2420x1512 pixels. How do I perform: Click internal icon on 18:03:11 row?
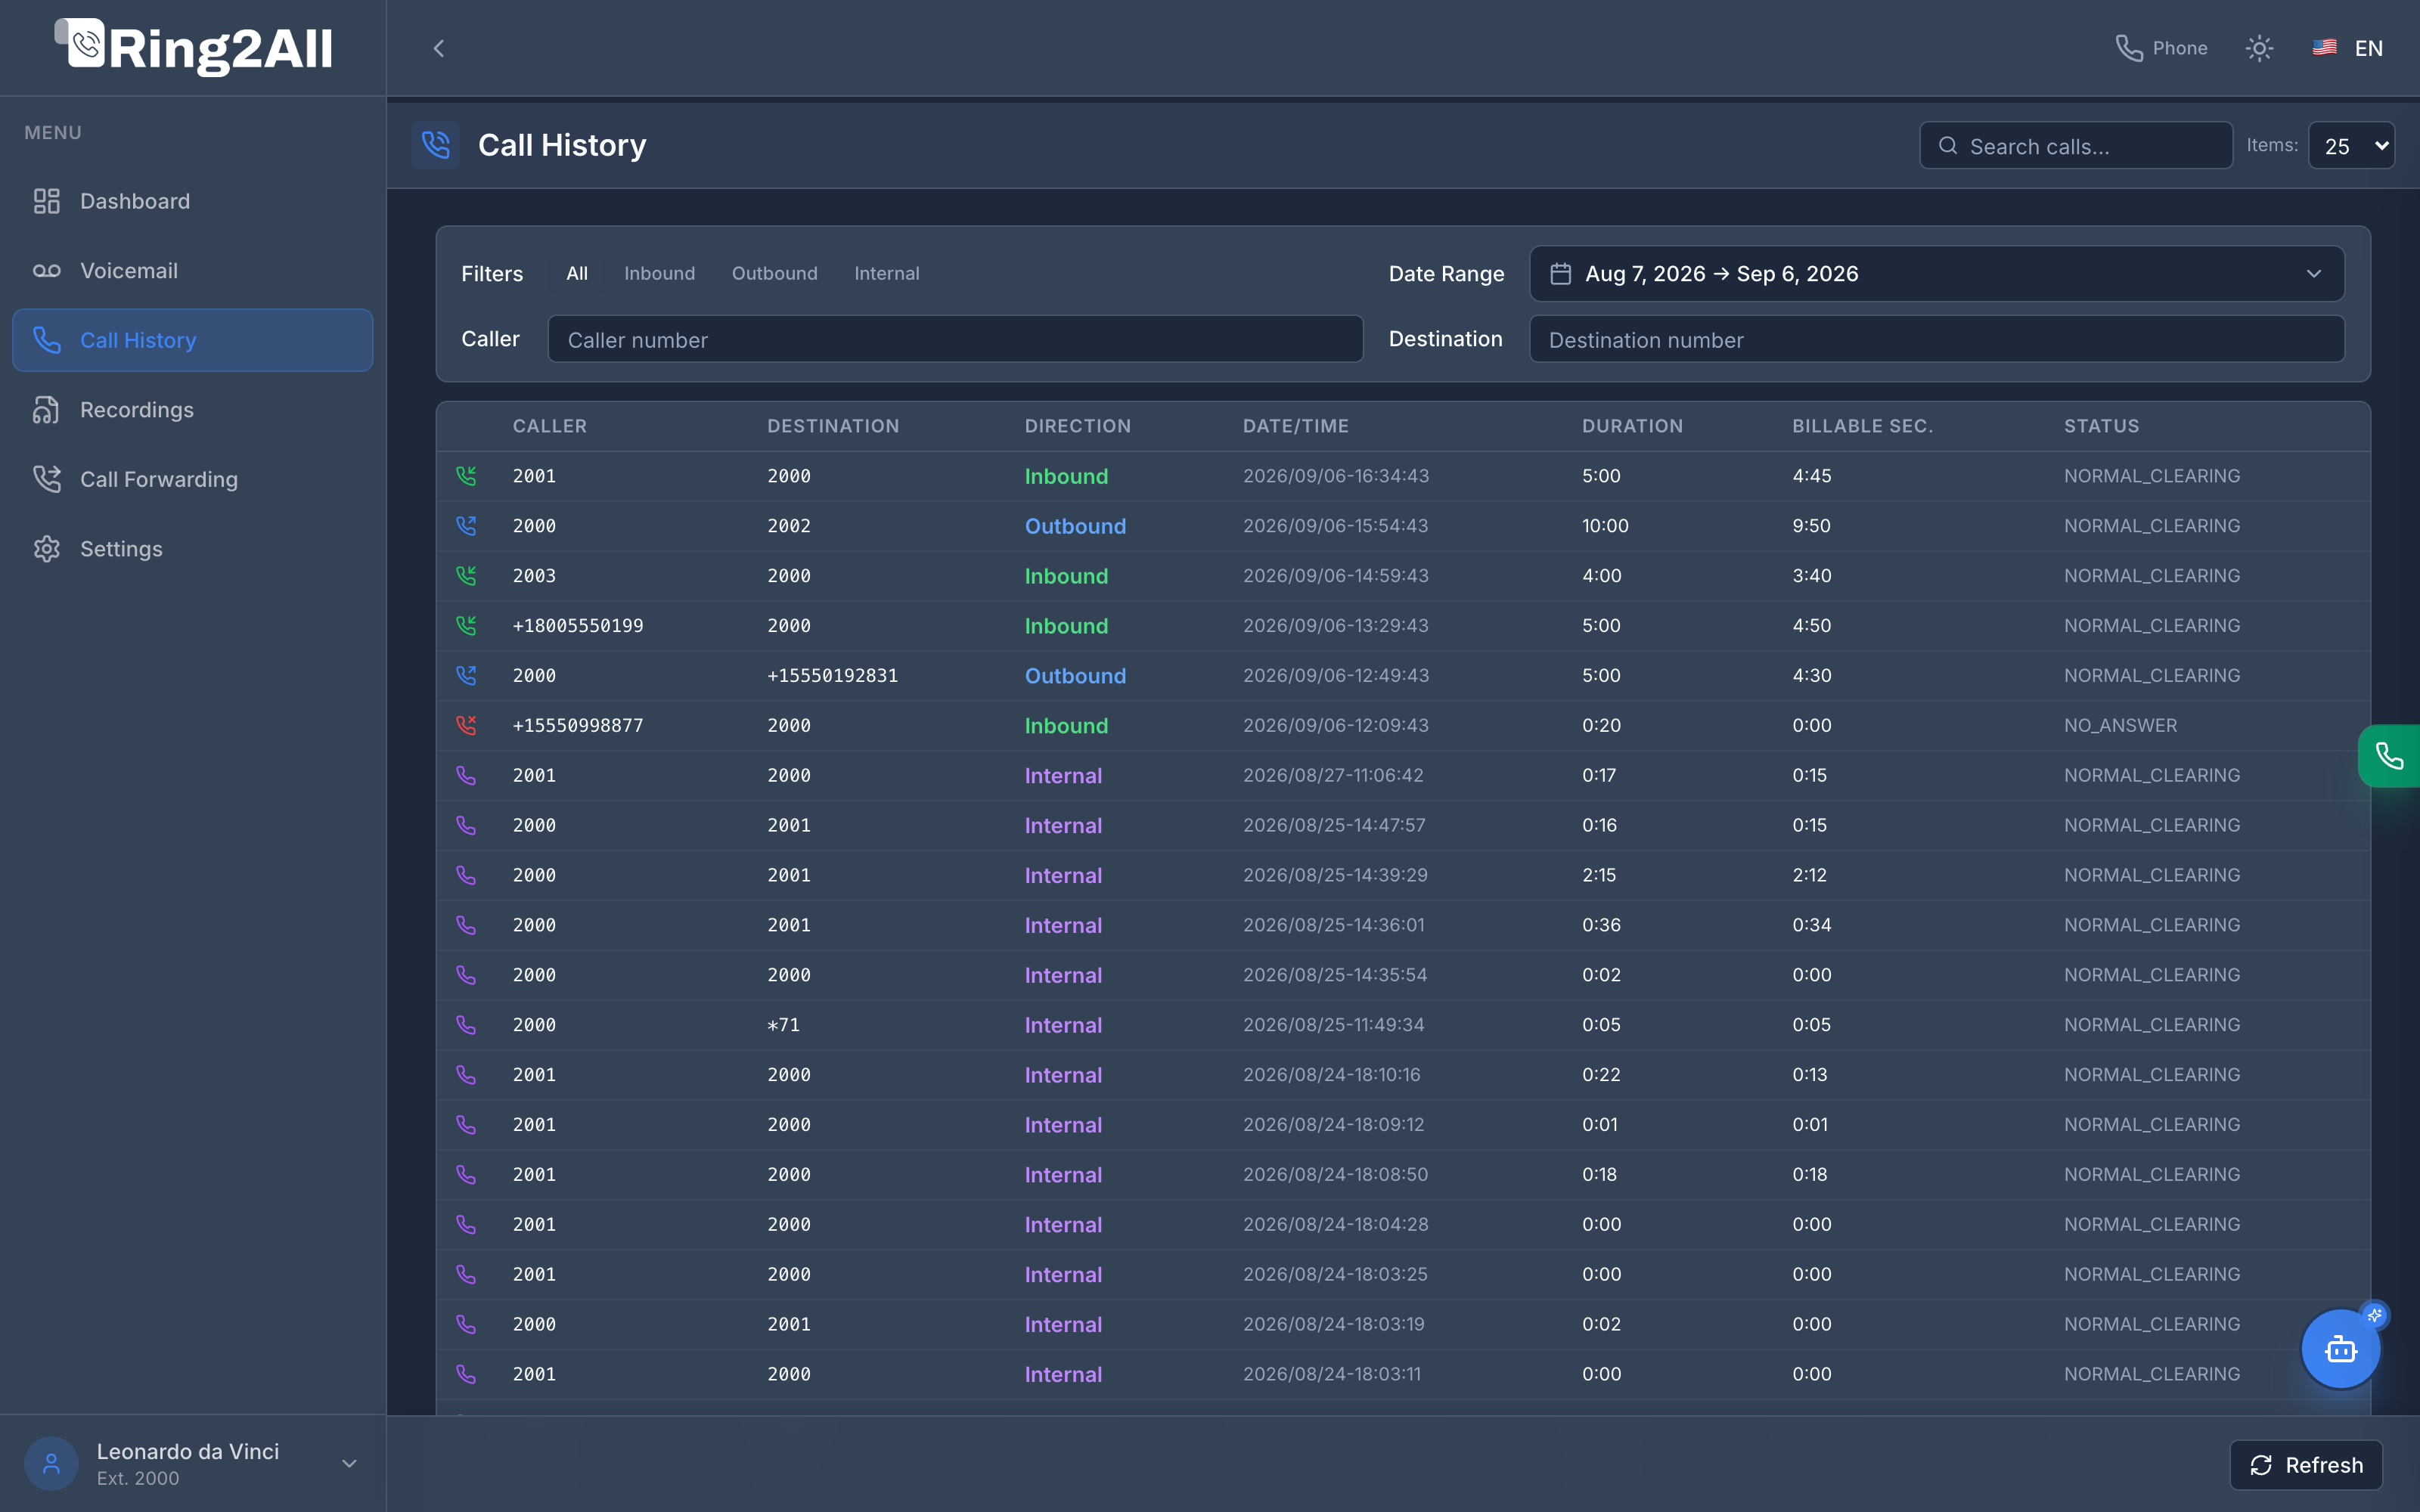(x=466, y=1374)
